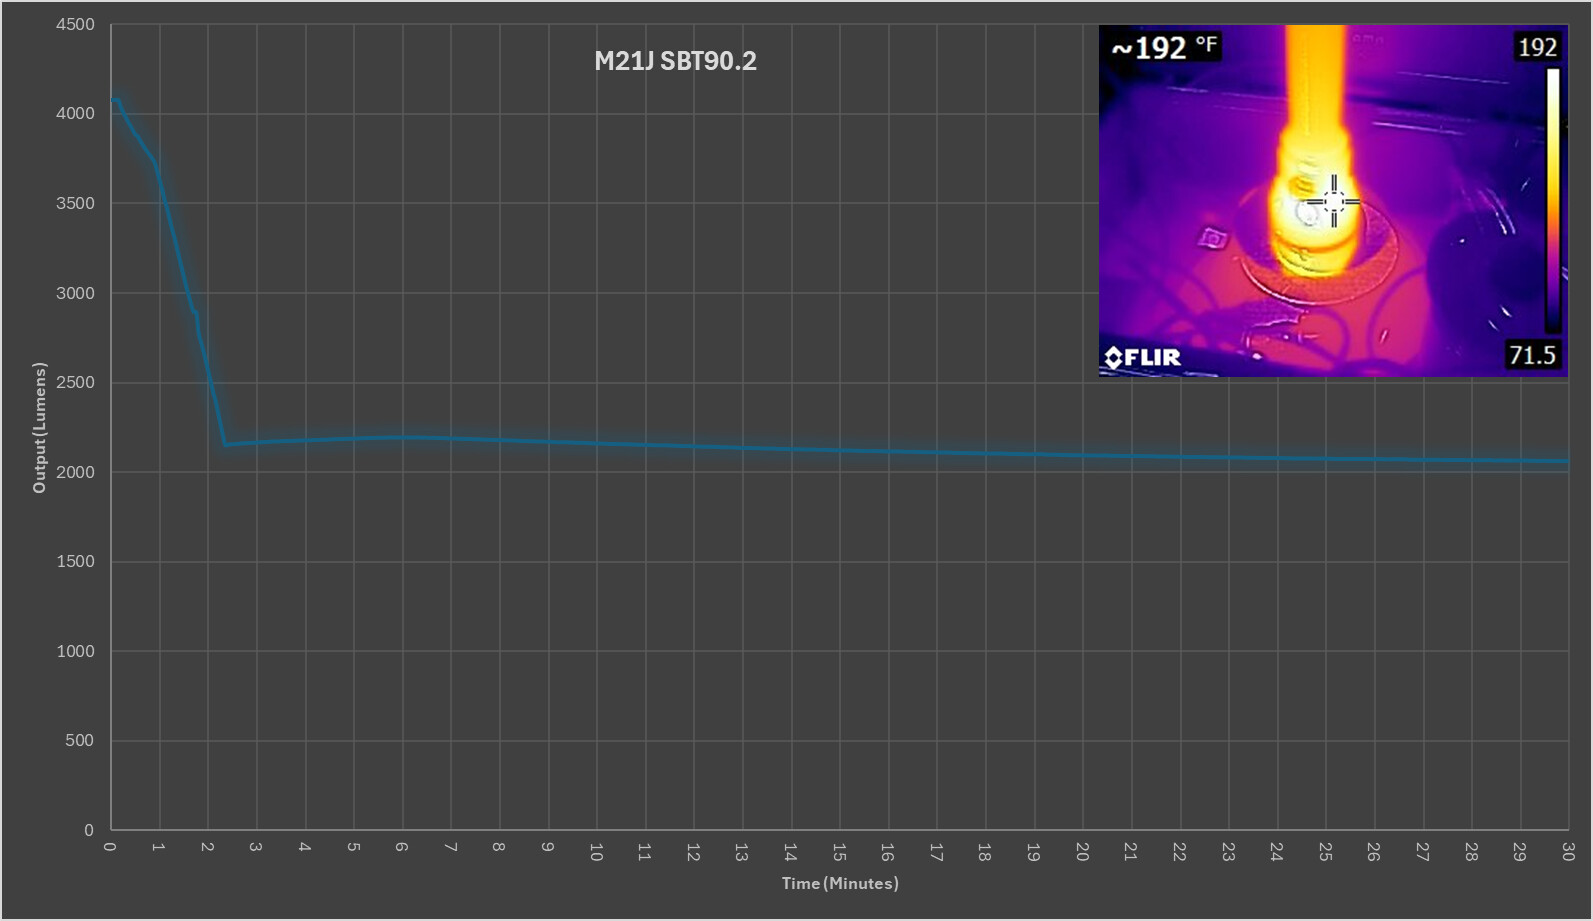The image size is (1593, 921).
Task: Click the FLIR logo in thermal image
Action: [1142, 357]
